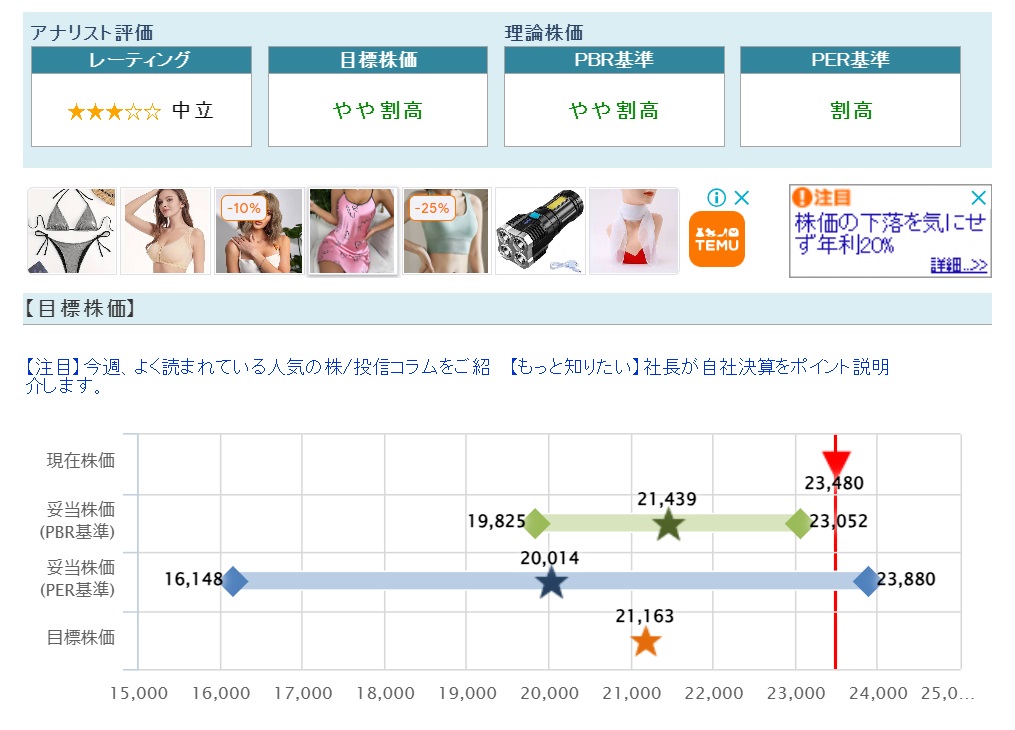This screenshot has height=730, width=1015.
Task: Click the white scarf ad thumbnail
Action: click(x=634, y=231)
